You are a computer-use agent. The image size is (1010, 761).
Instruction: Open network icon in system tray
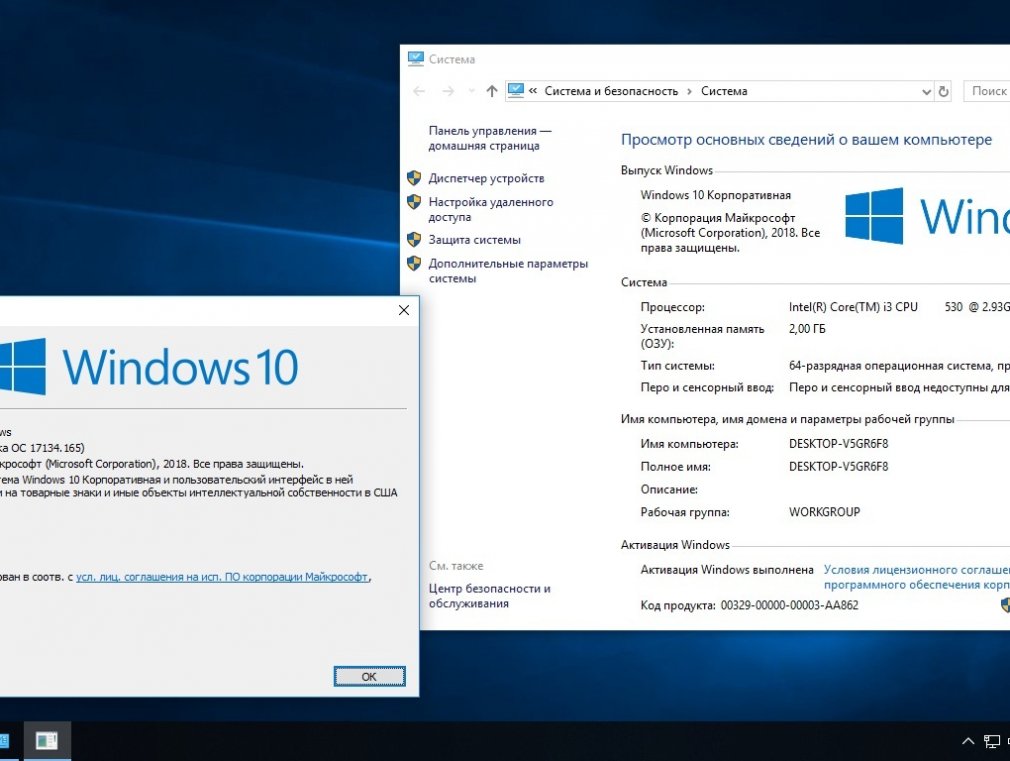click(991, 742)
